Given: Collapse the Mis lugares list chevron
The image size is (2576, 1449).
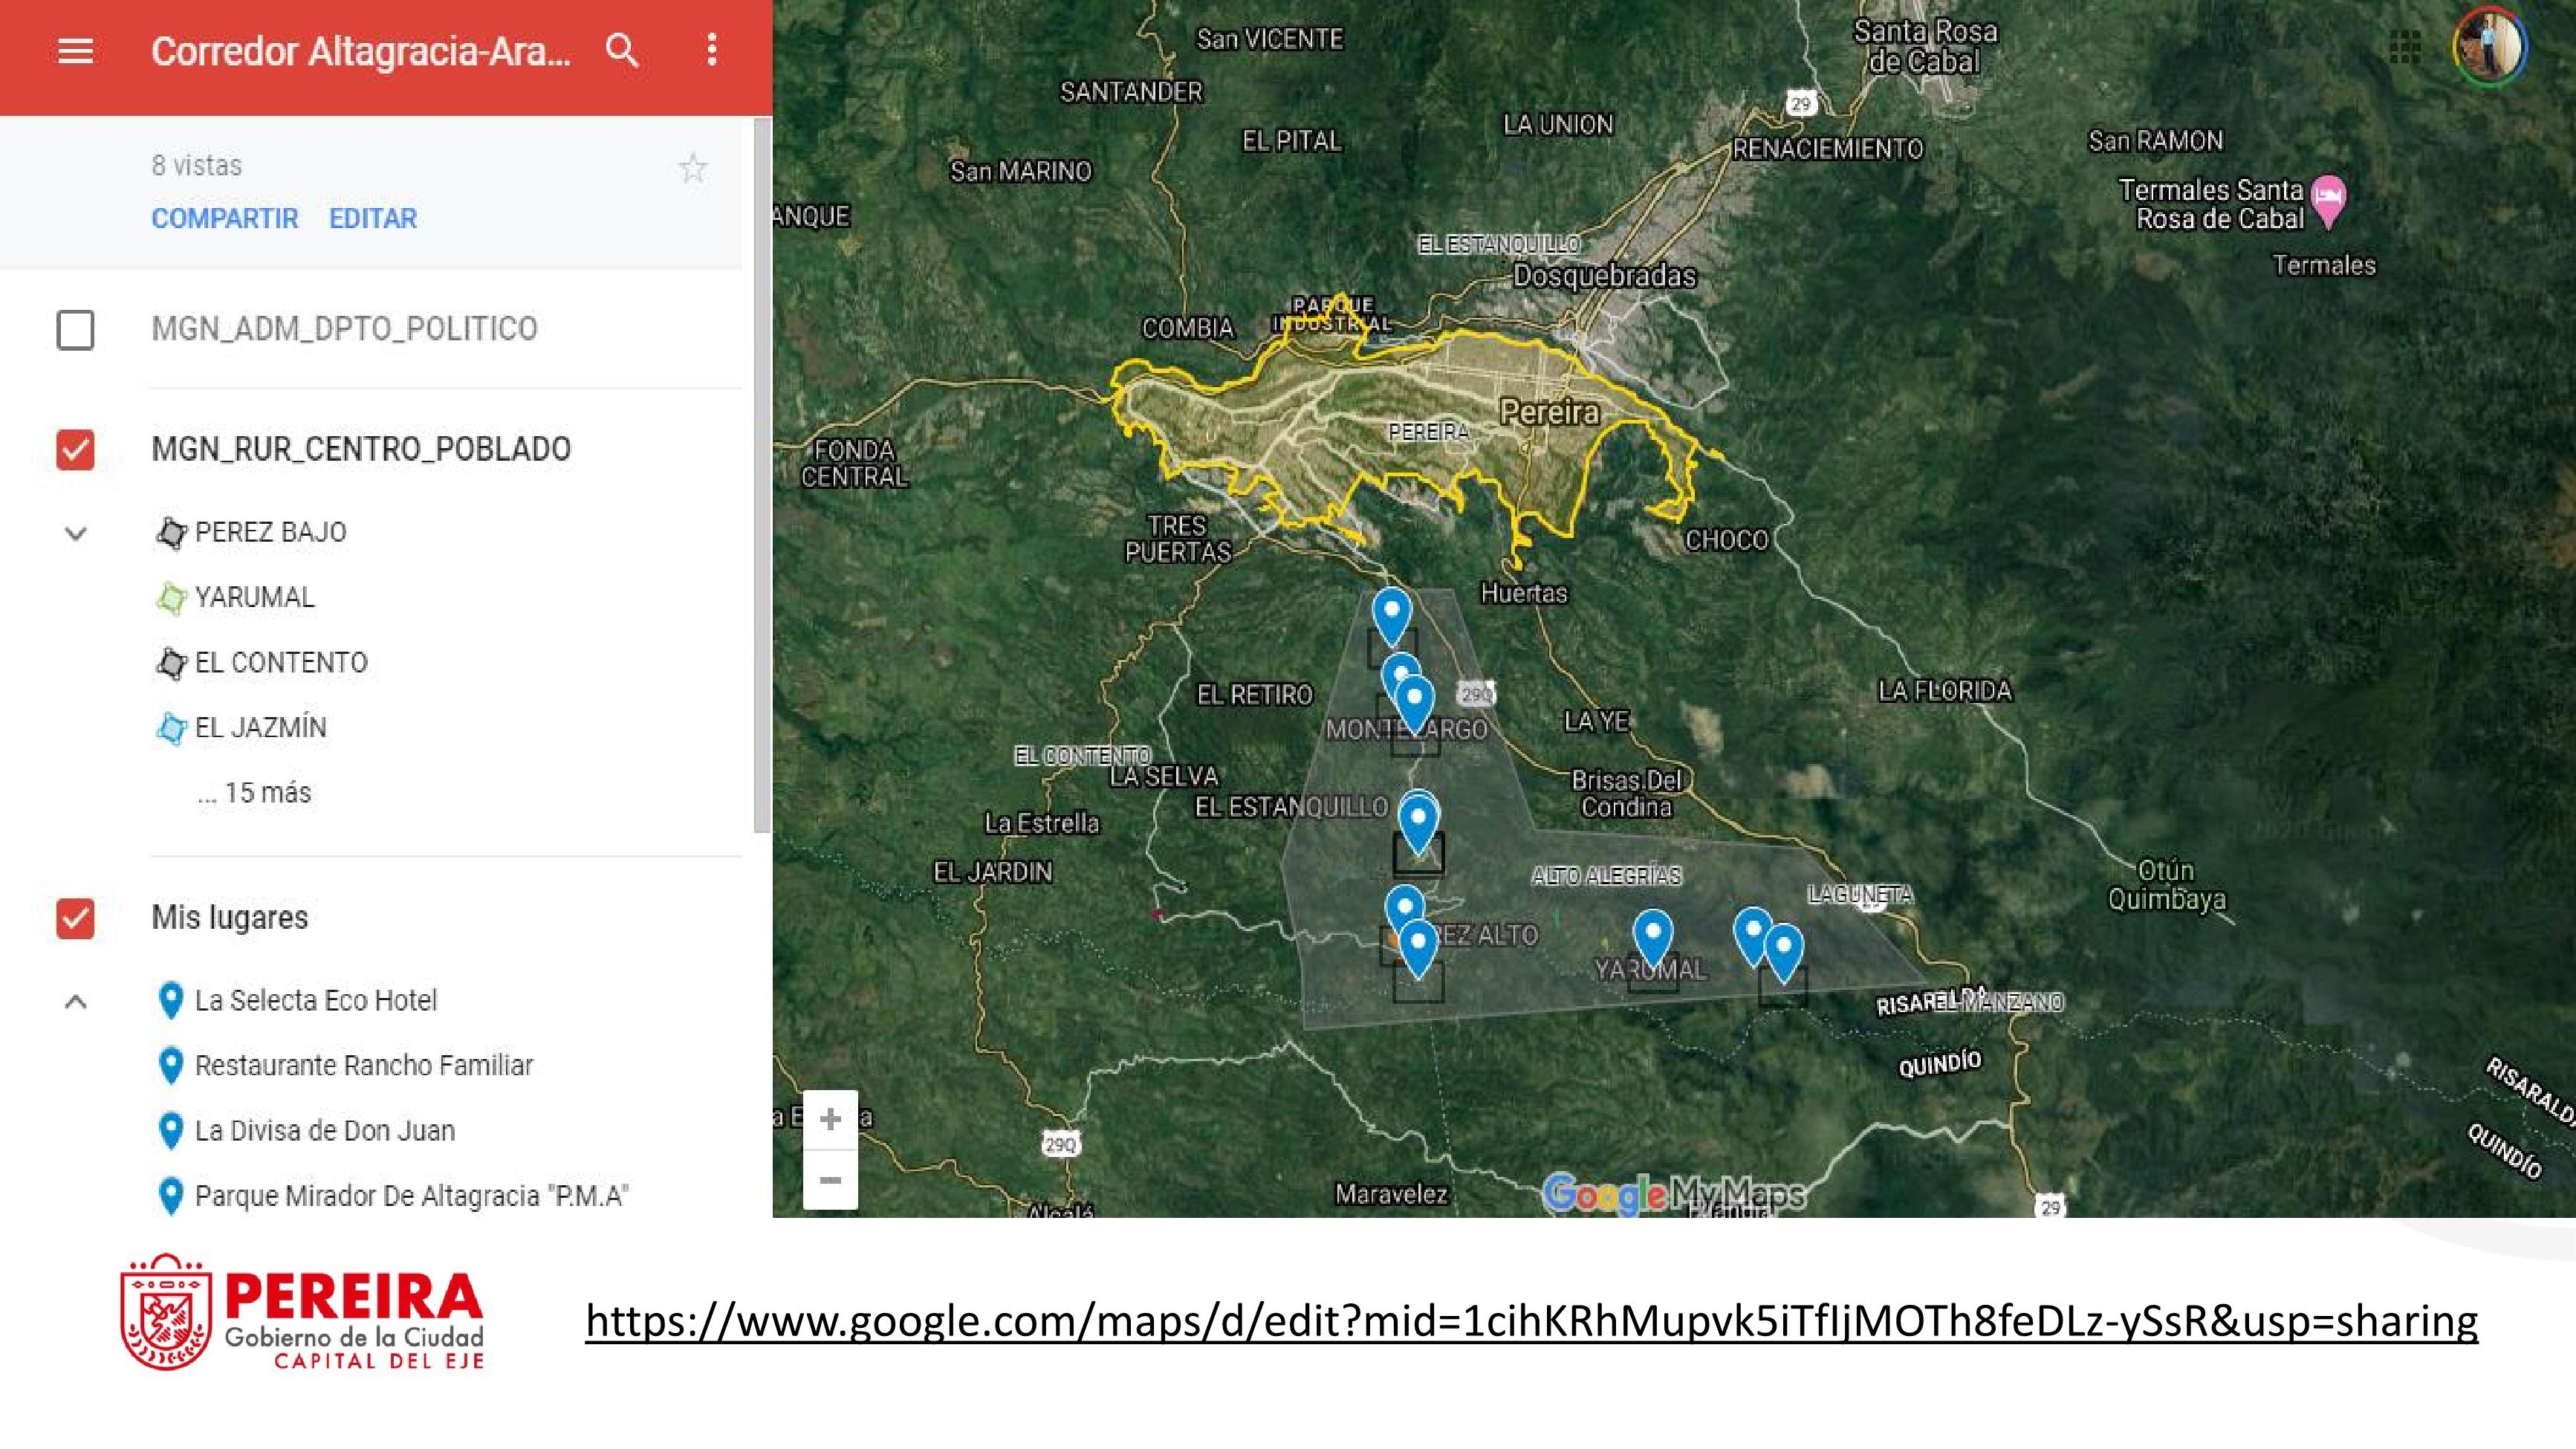Looking at the screenshot, I should 76,1001.
